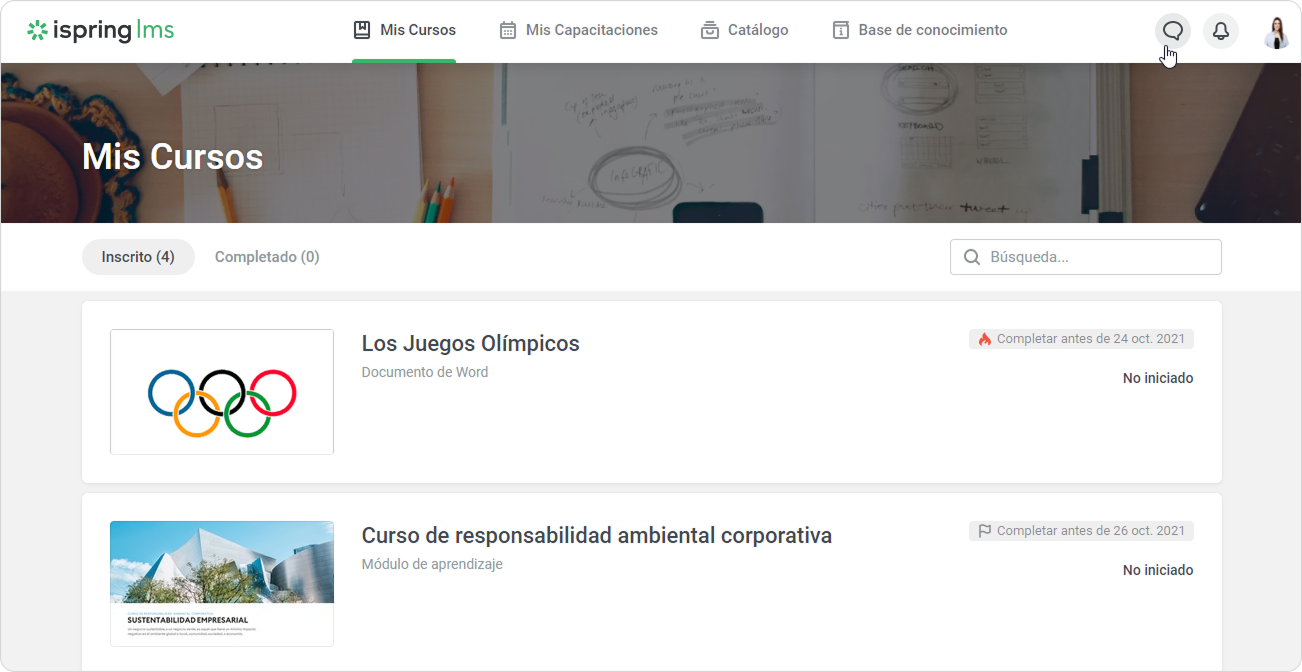Open the Mis Capacitaciones menu item
Viewport: 1302px width, 672px height.
click(x=591, y=30)
